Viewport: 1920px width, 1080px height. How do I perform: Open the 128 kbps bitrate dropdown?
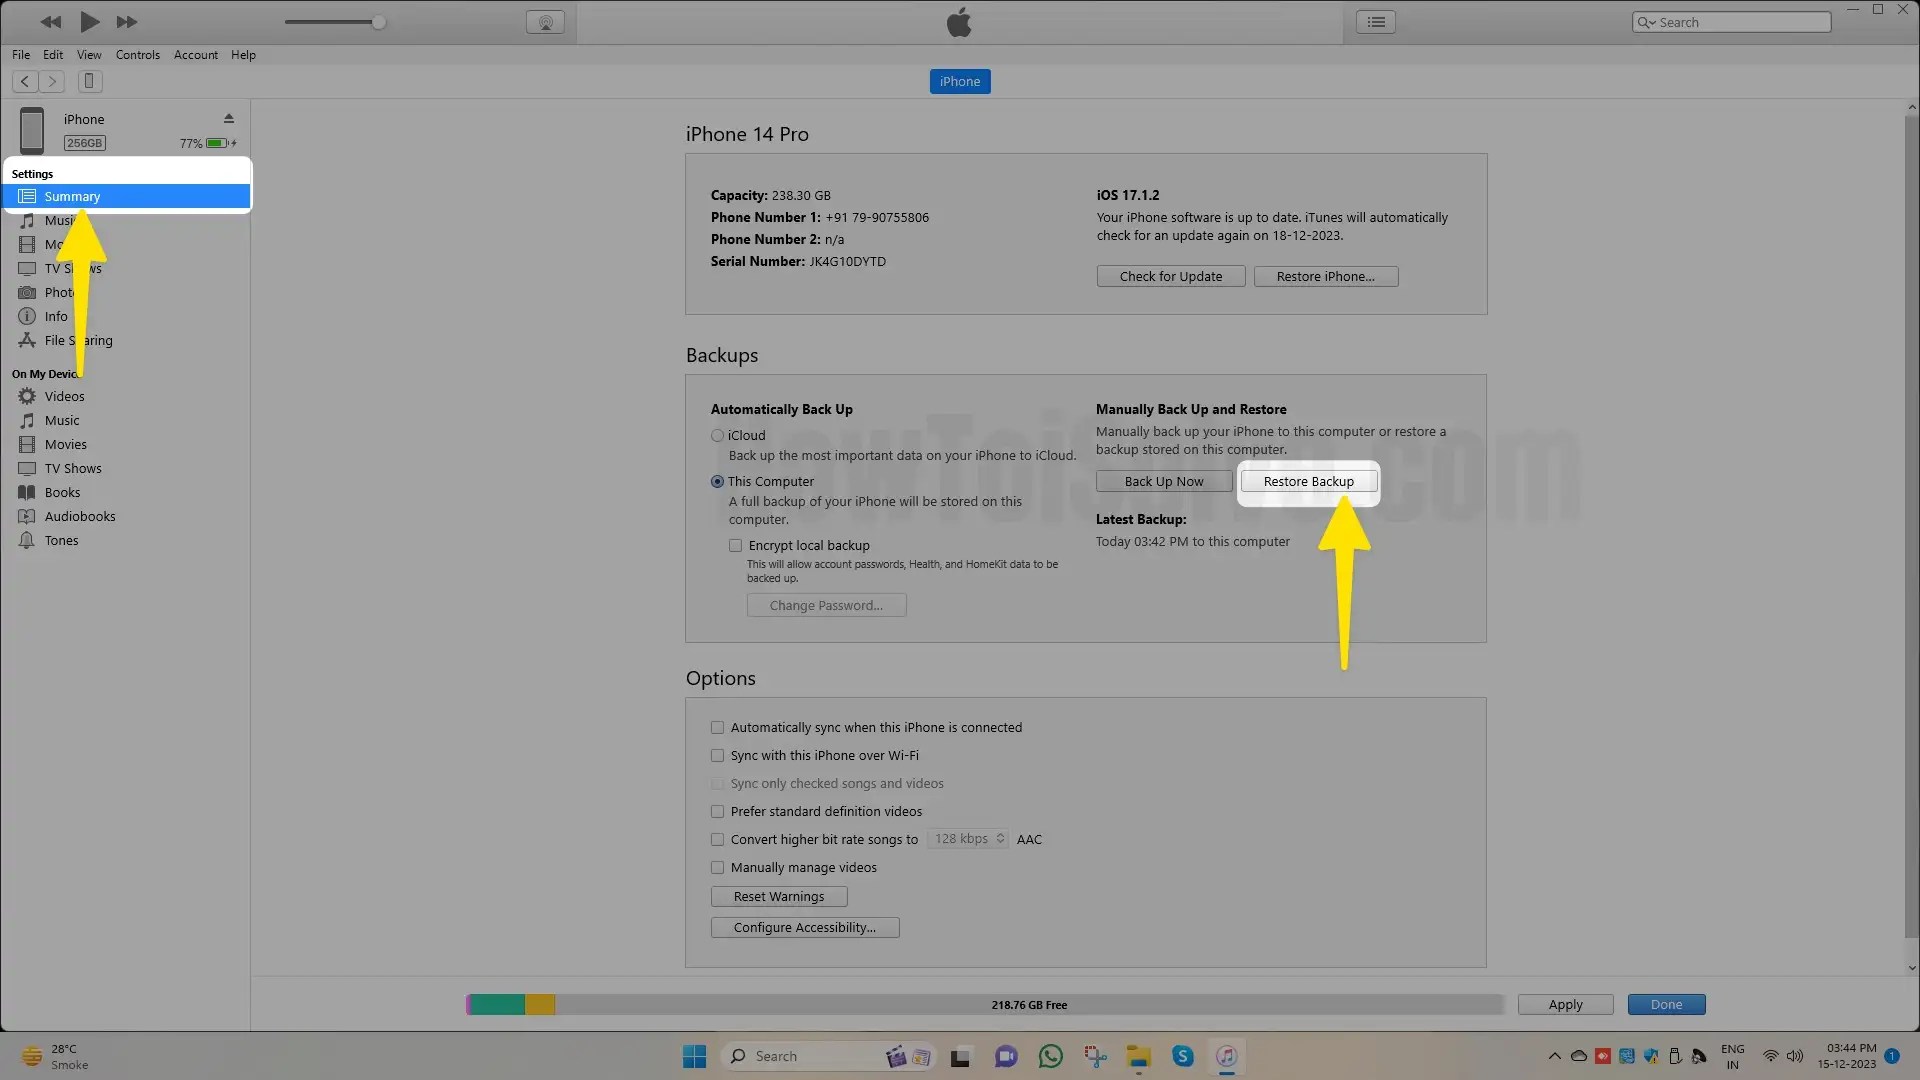(968, 839)
